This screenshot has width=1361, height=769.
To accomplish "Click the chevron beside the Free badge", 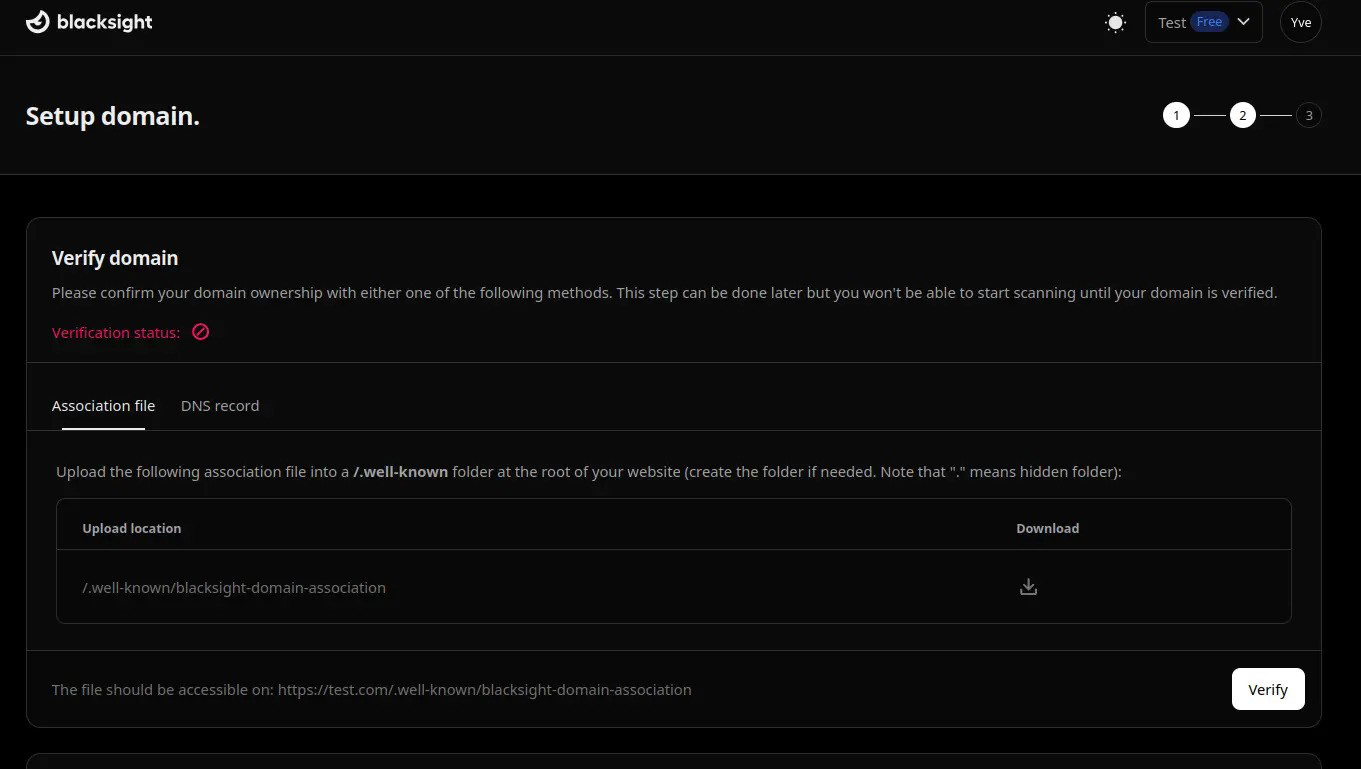I will click(1244, 22).
